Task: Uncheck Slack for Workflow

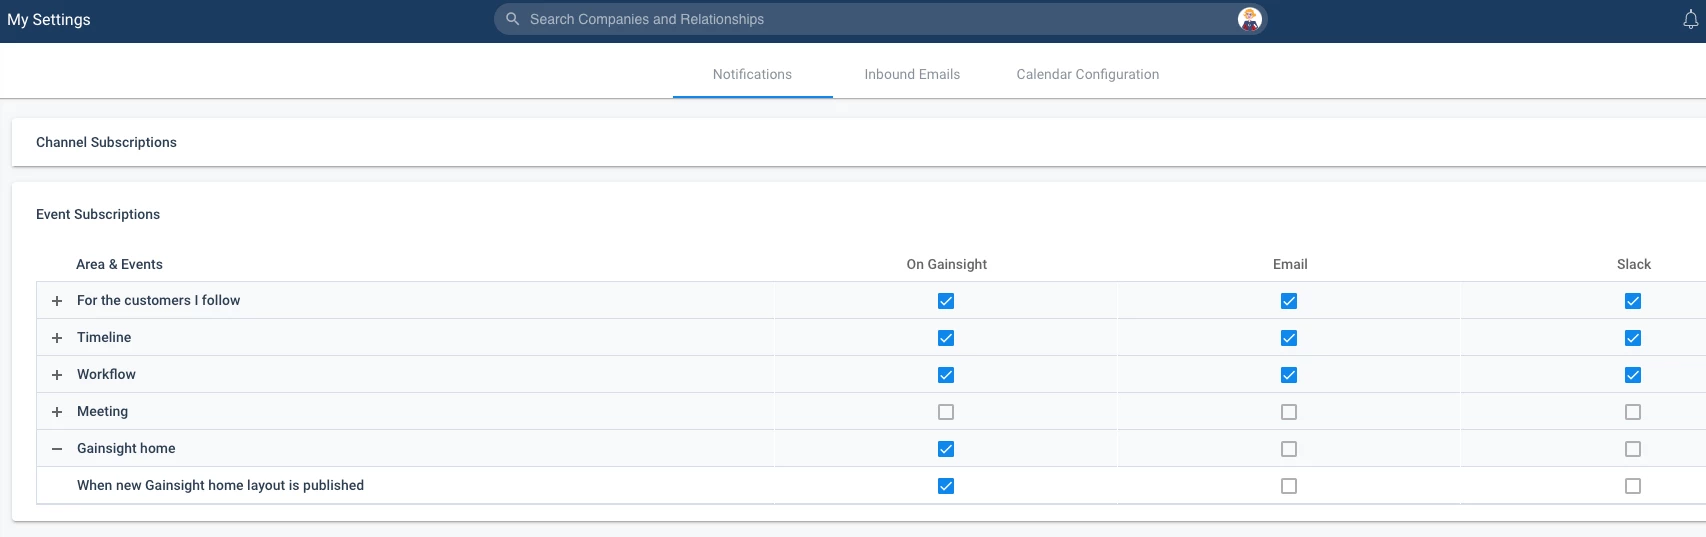Action: [x=1633, y=375]
